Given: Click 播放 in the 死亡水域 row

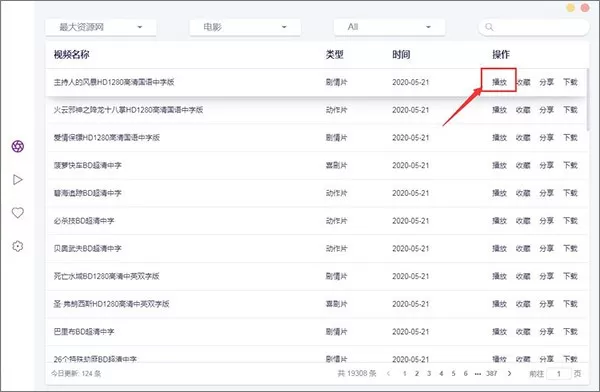Looking at the screenshot, I should (x=499, y=276).
